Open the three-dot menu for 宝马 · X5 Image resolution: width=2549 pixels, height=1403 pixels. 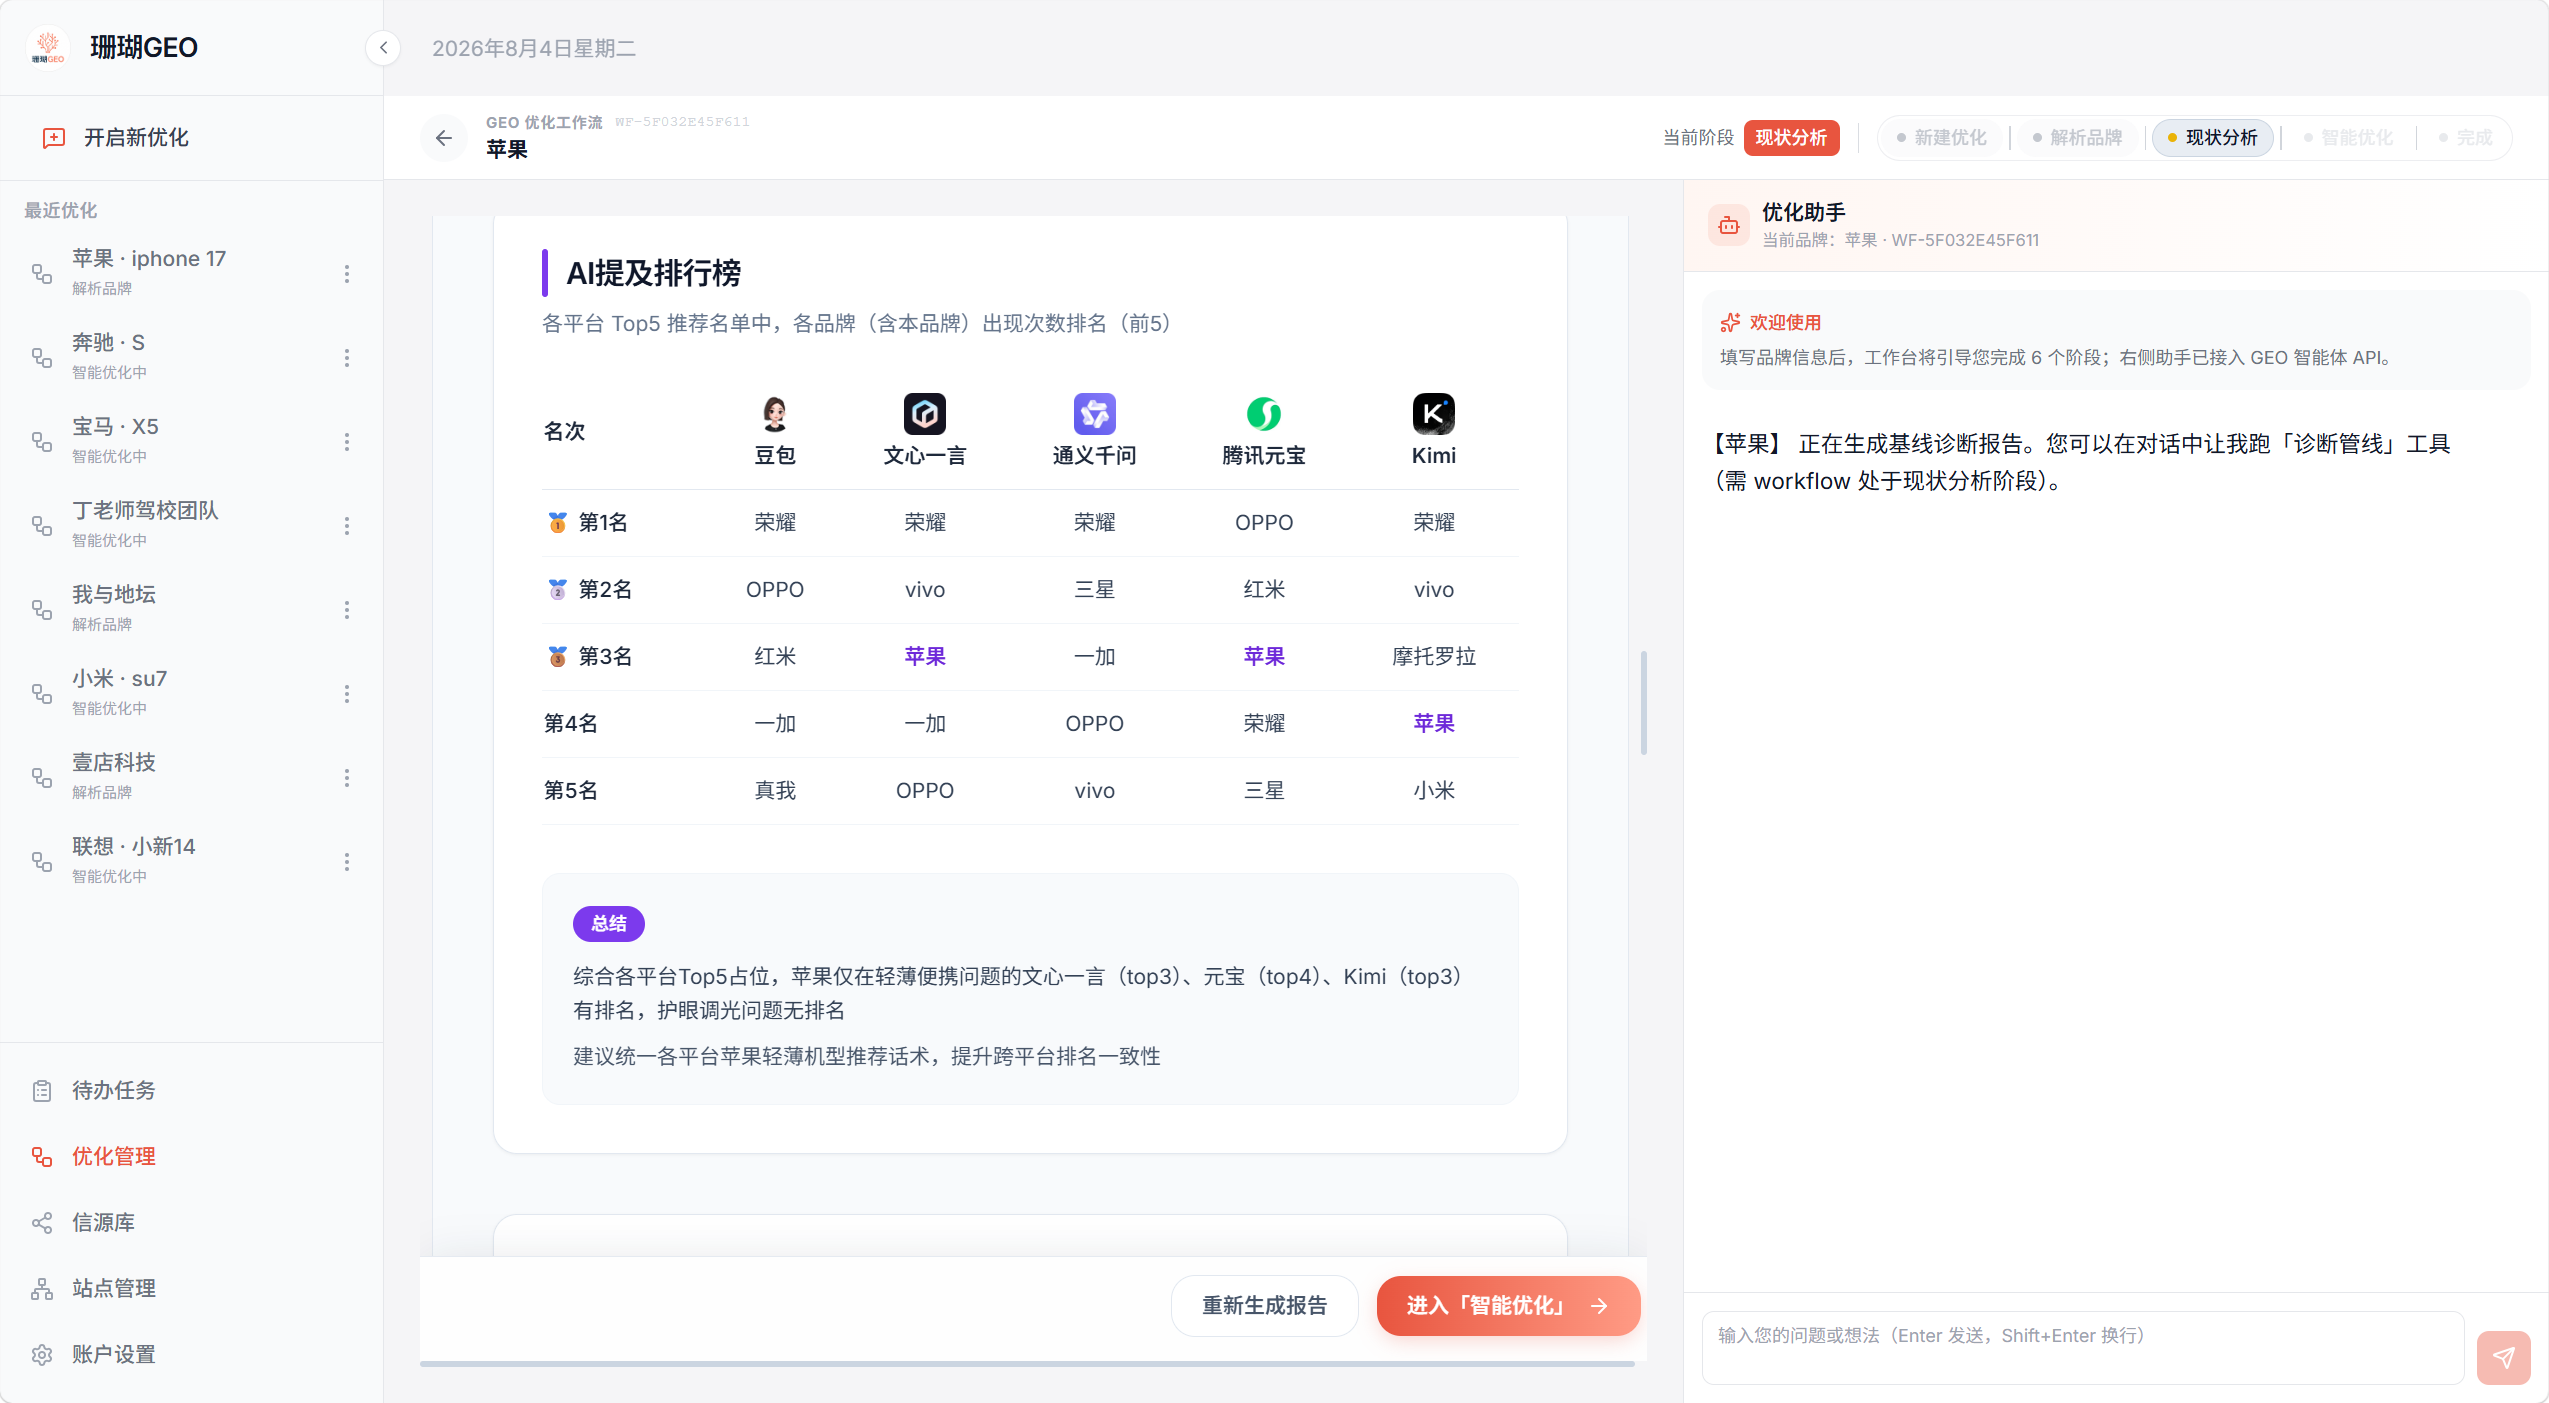[347, 441]
